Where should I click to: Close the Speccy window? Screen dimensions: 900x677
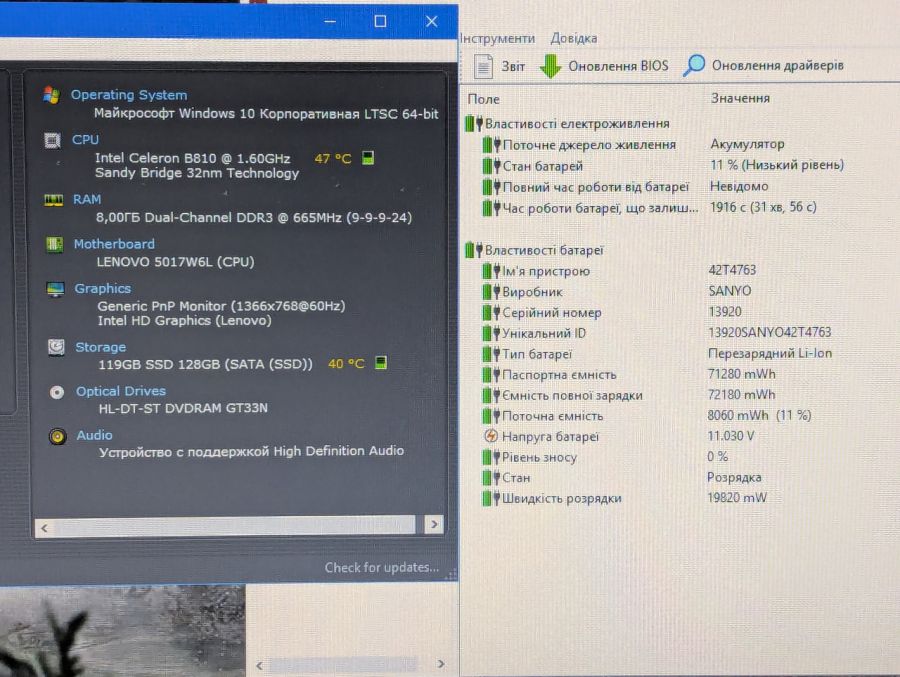pyautogui.click(x=432, y=22)
